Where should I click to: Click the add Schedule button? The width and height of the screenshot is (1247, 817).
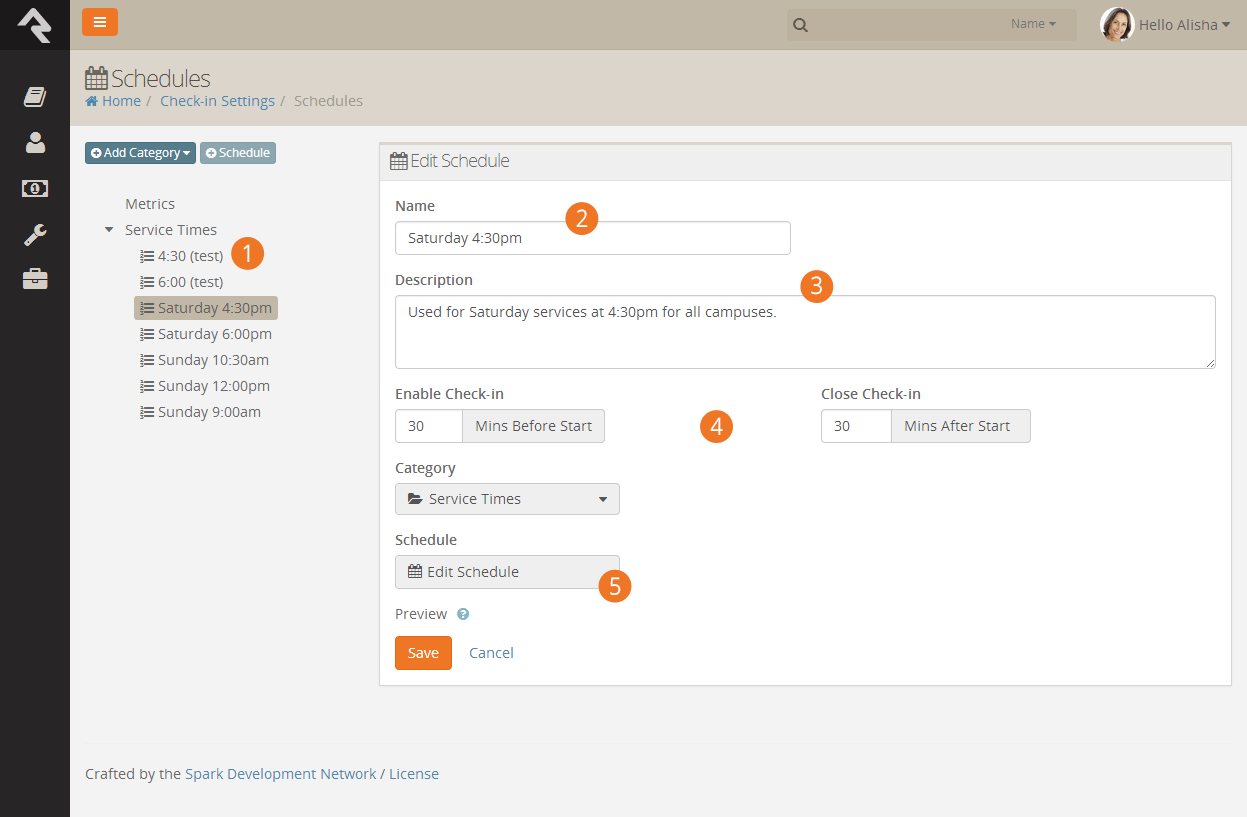(238, 153)
